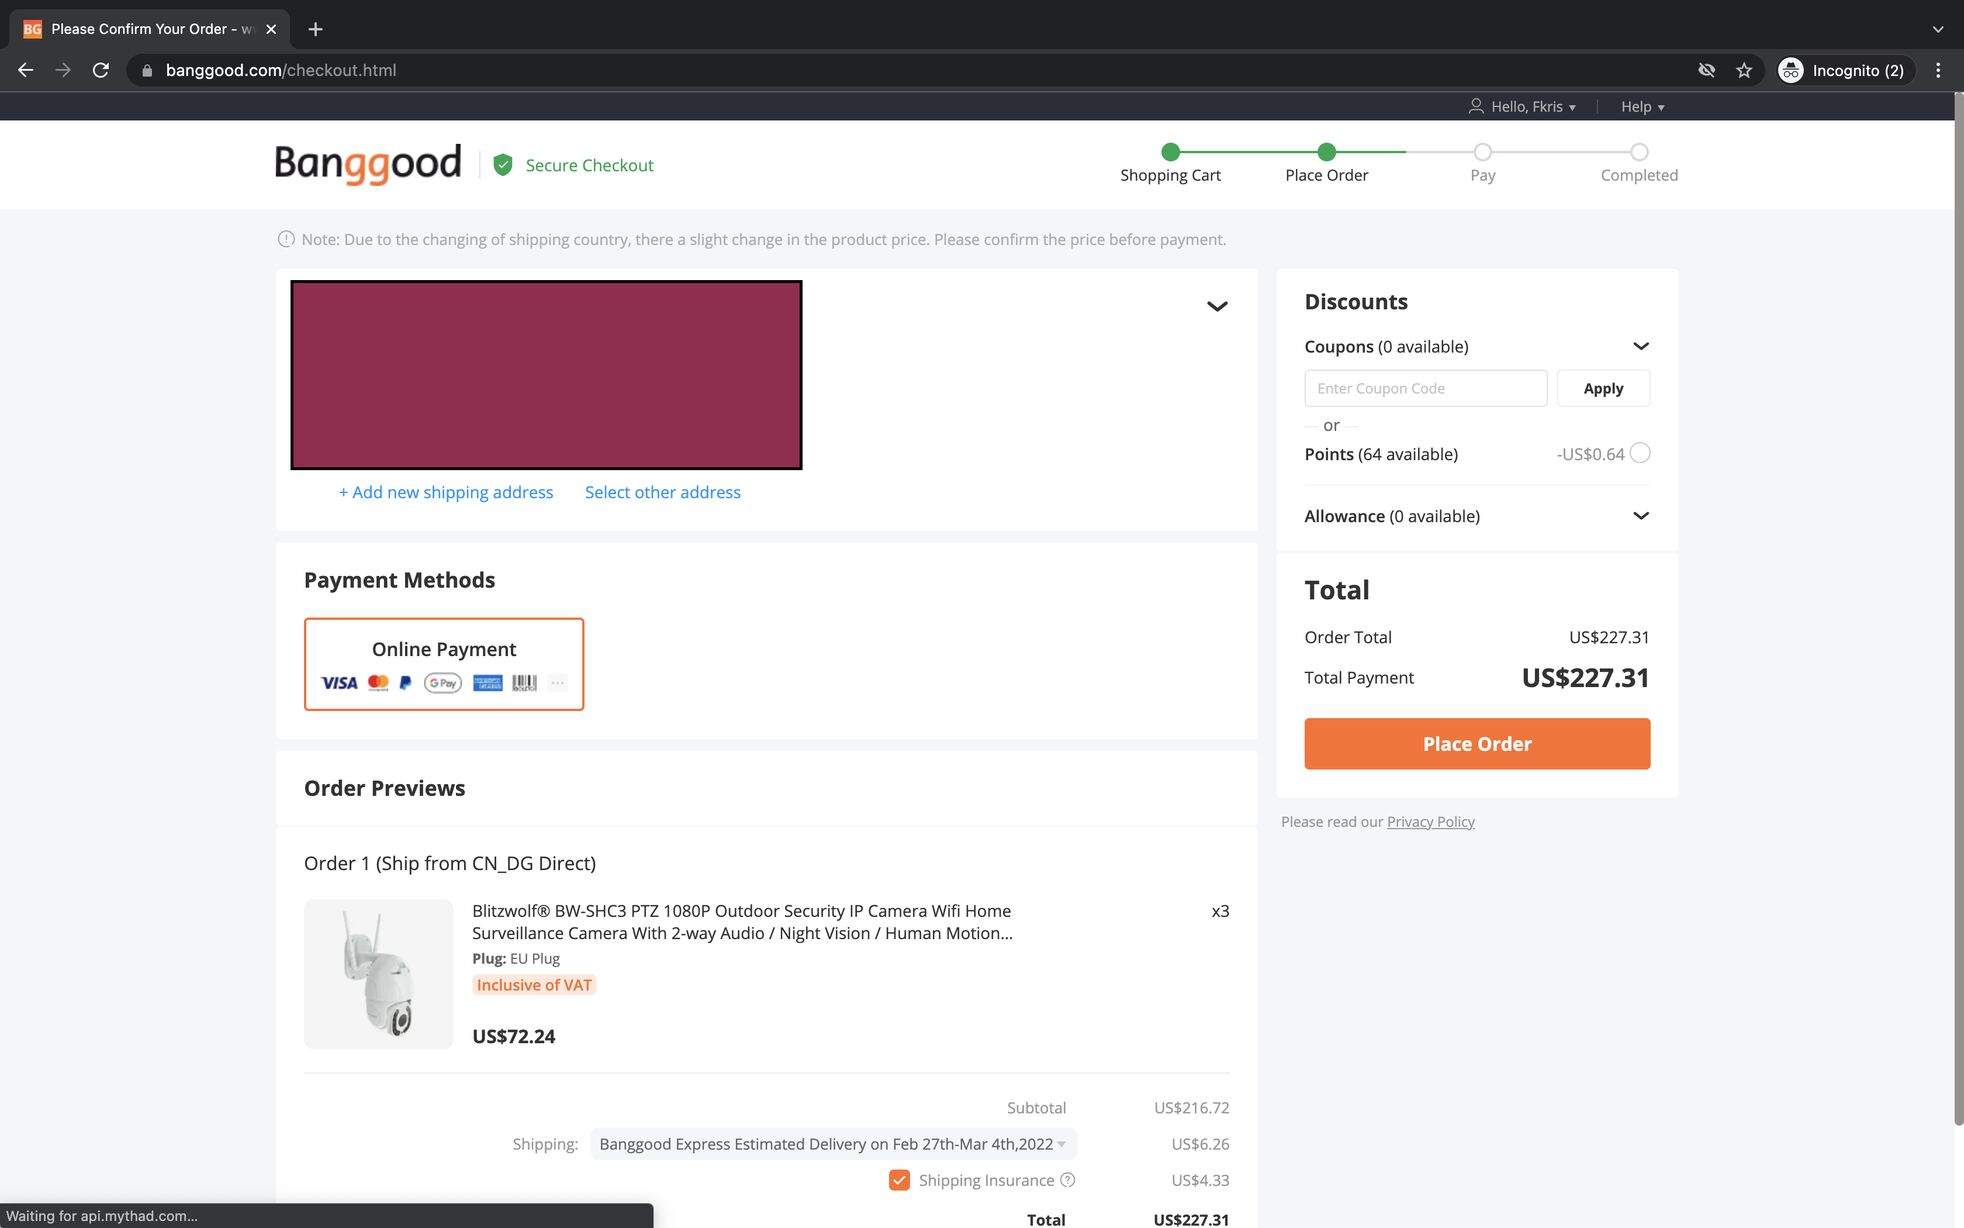
Task: Click the browser reload icon
Action: pos(100,70)
